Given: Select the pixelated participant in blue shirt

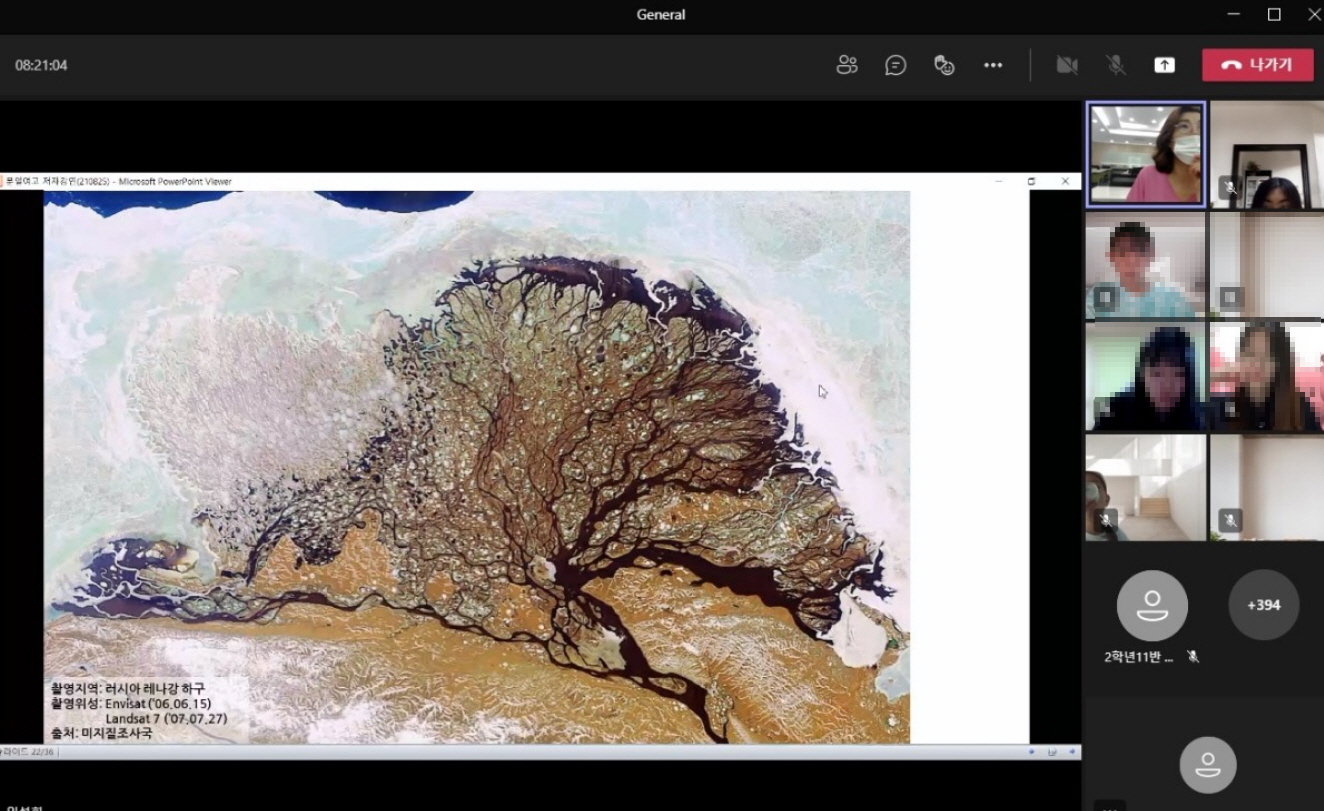Looking at the screenshot, I should [x=1146, y=265].
